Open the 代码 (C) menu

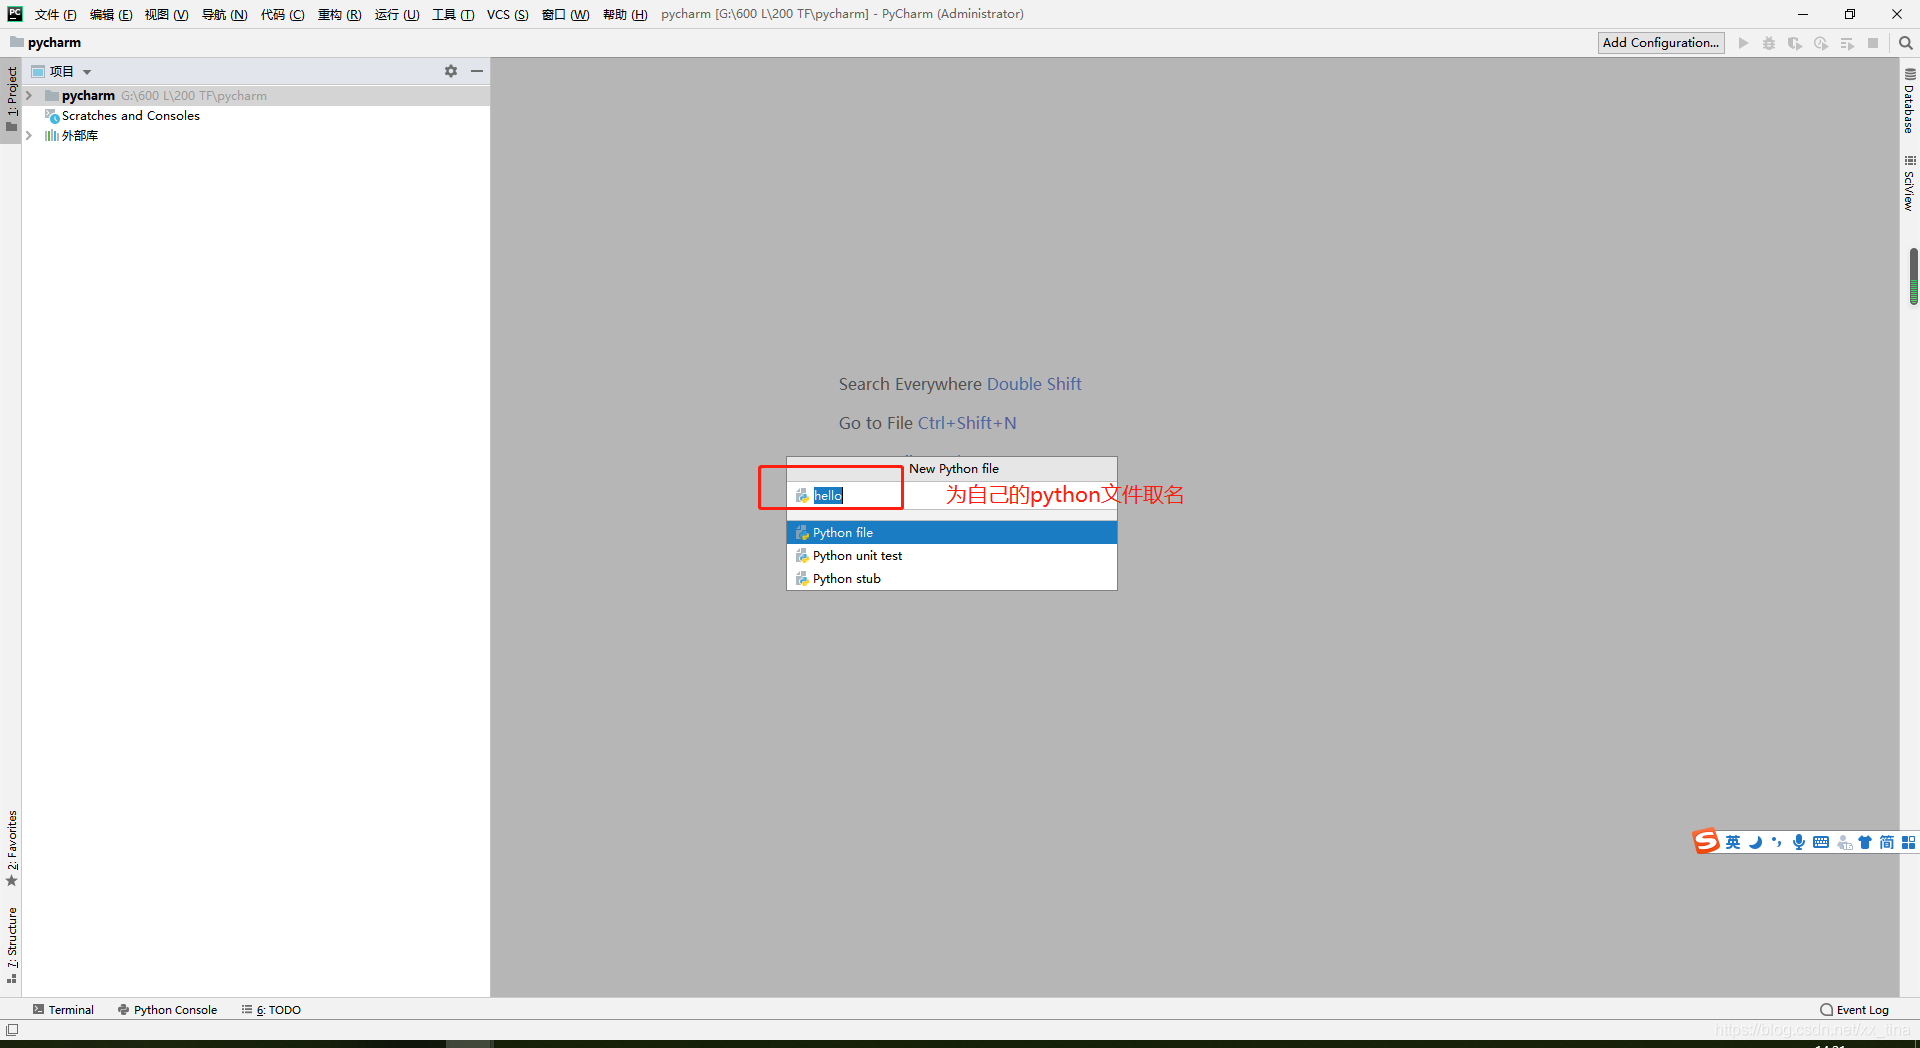pos(282,14)
